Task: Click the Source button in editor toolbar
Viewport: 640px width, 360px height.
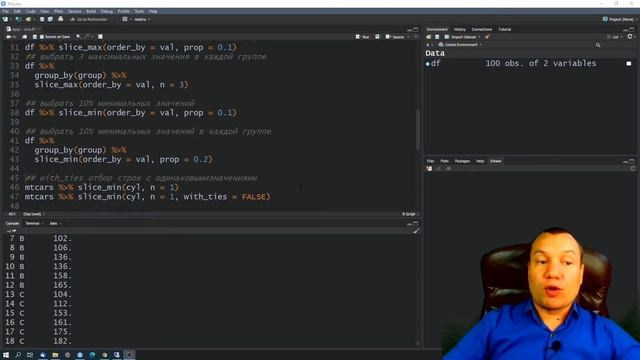Action: (395, 37)
